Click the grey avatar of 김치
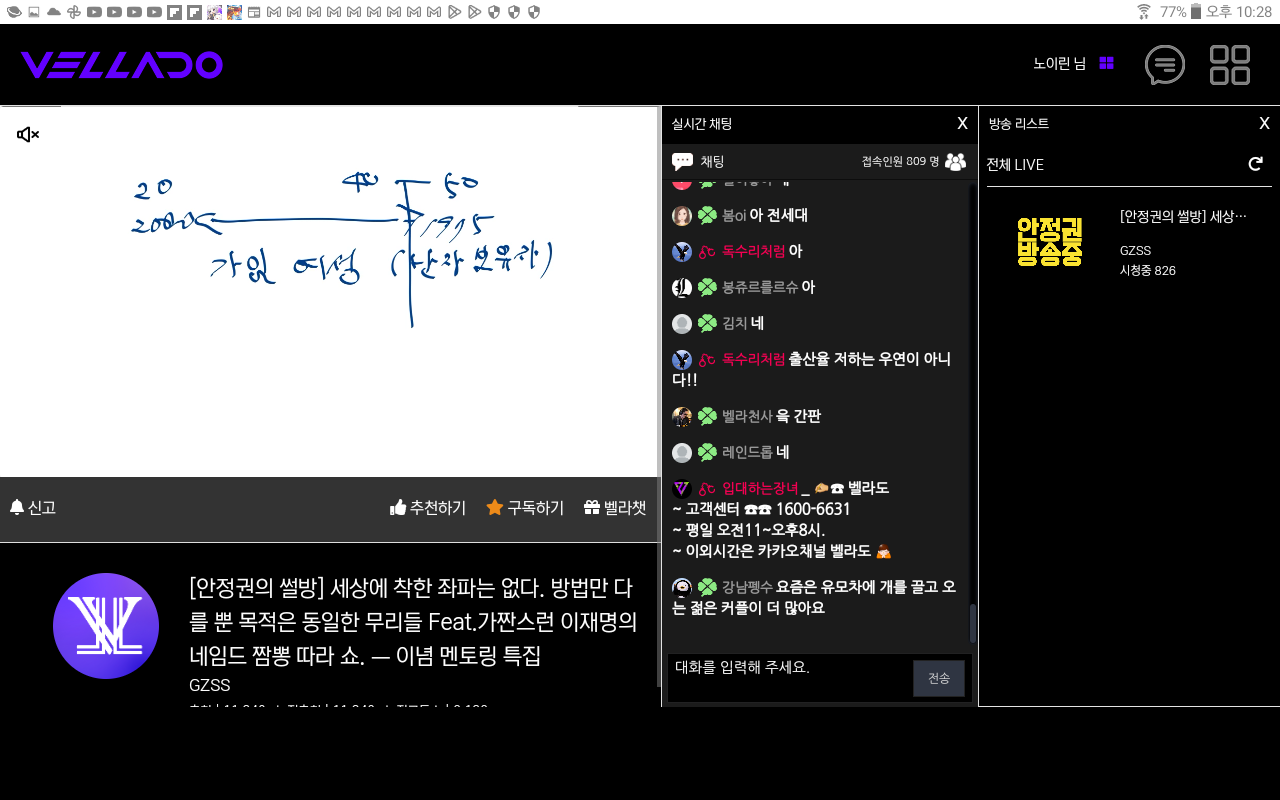 point(682,324)
